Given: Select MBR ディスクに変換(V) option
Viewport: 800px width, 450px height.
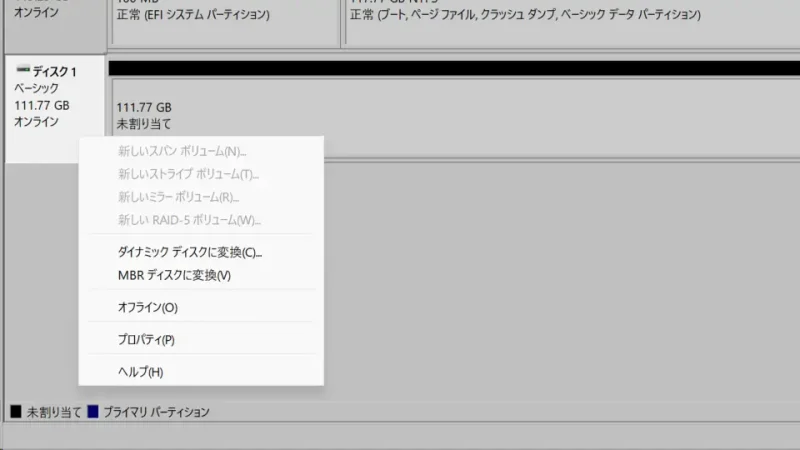Looking at the screenshot, I should click(x=201, y=276).
